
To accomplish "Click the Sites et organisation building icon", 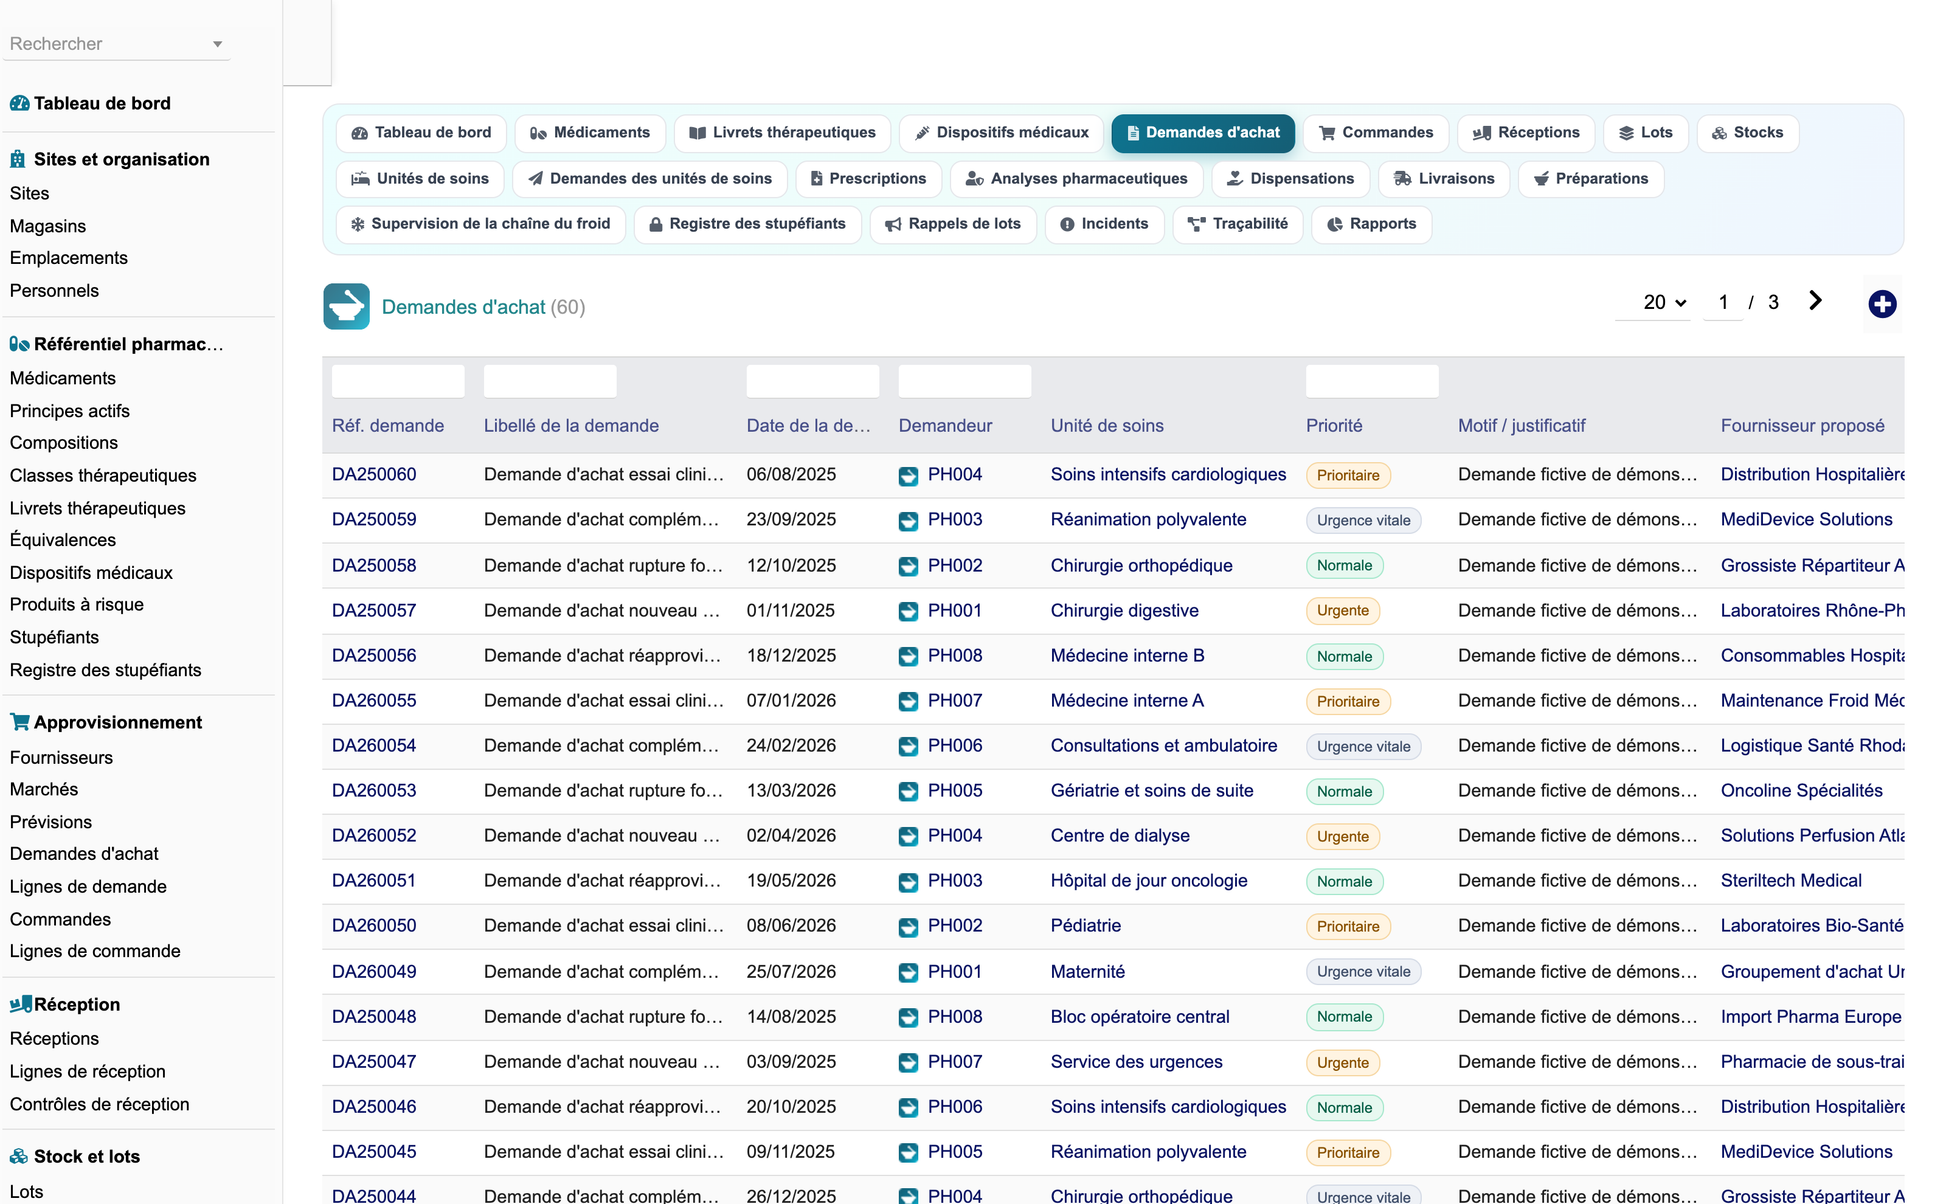I will point(18,159).
